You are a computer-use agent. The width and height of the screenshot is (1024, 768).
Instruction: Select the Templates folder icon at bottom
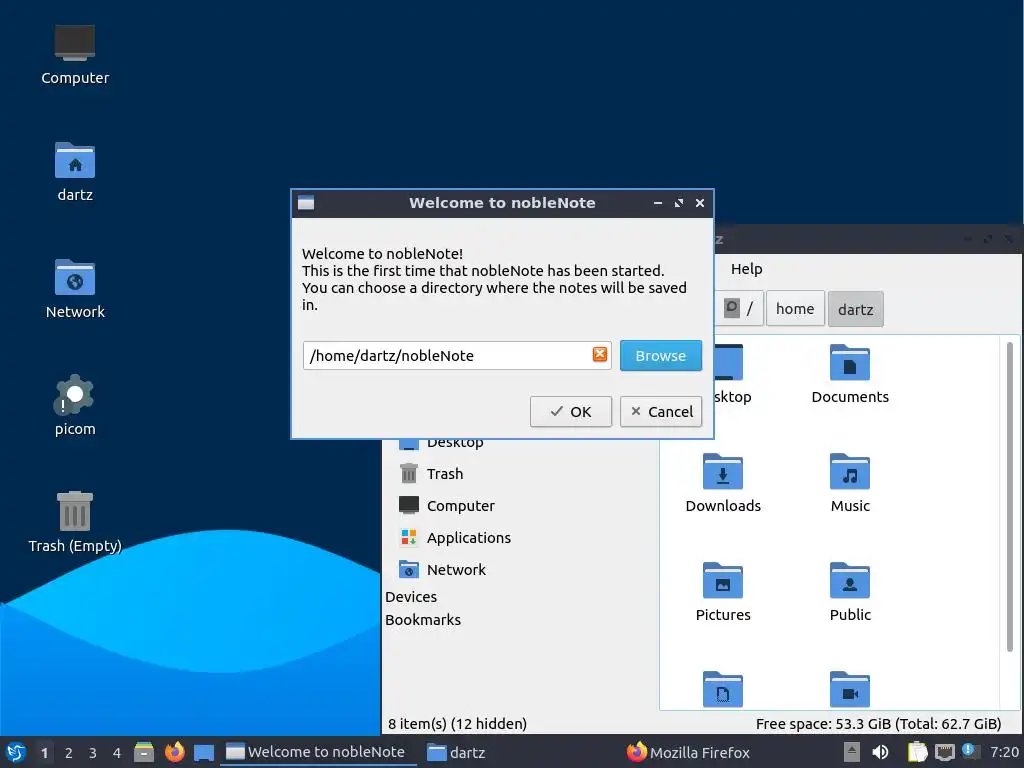tap(723, 689)
